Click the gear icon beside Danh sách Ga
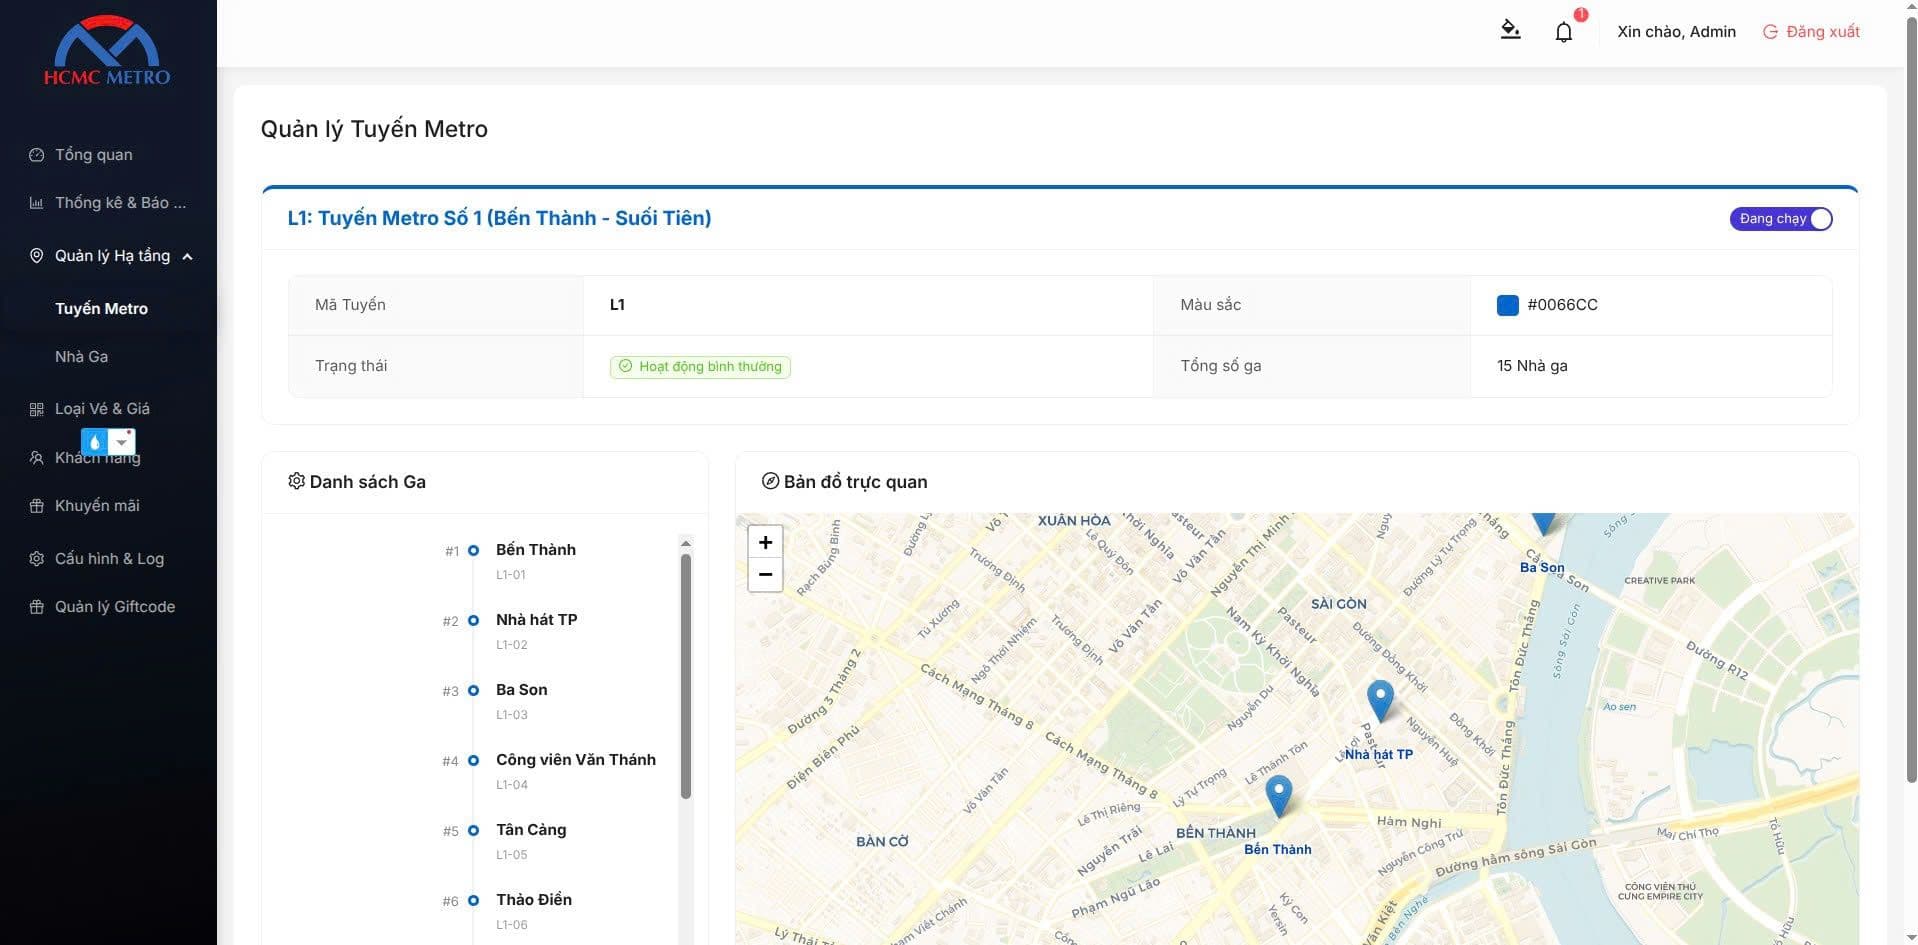Screen dimensions: 1918x945 (296, 481)
